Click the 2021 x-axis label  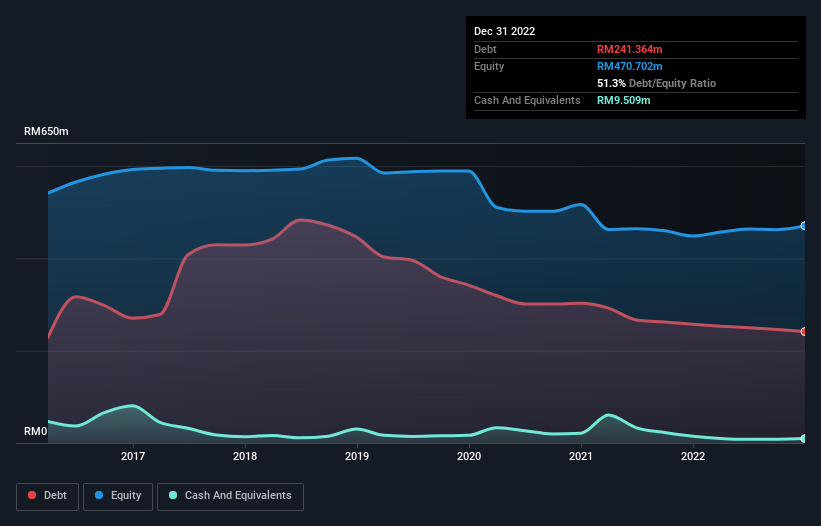click(x=581, y=456)
